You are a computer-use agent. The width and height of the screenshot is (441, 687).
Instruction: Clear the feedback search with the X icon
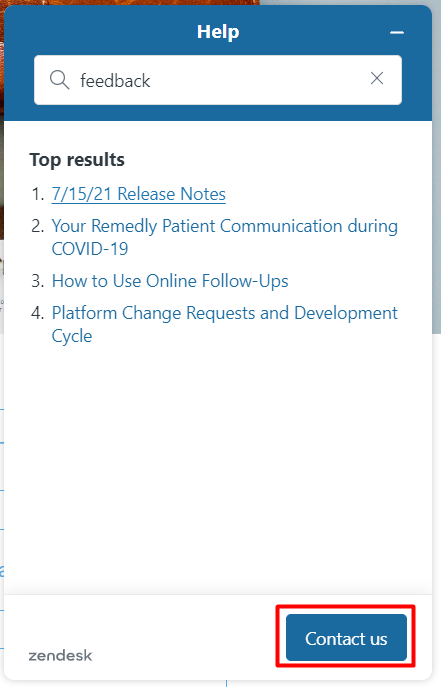[377, 78]
